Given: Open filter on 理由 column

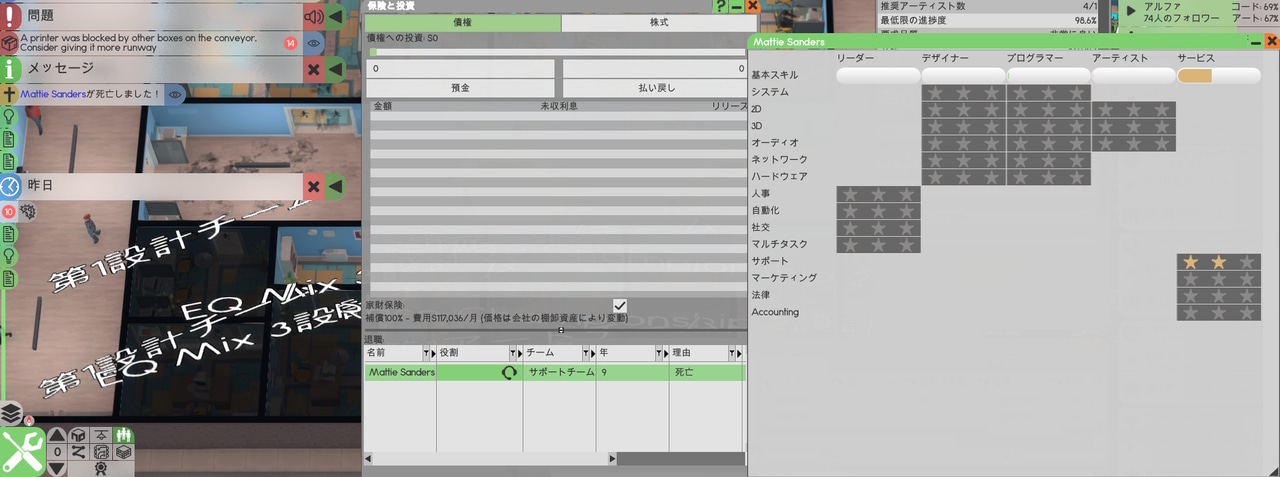Looking at the screenshot, I should pos(733,354).
